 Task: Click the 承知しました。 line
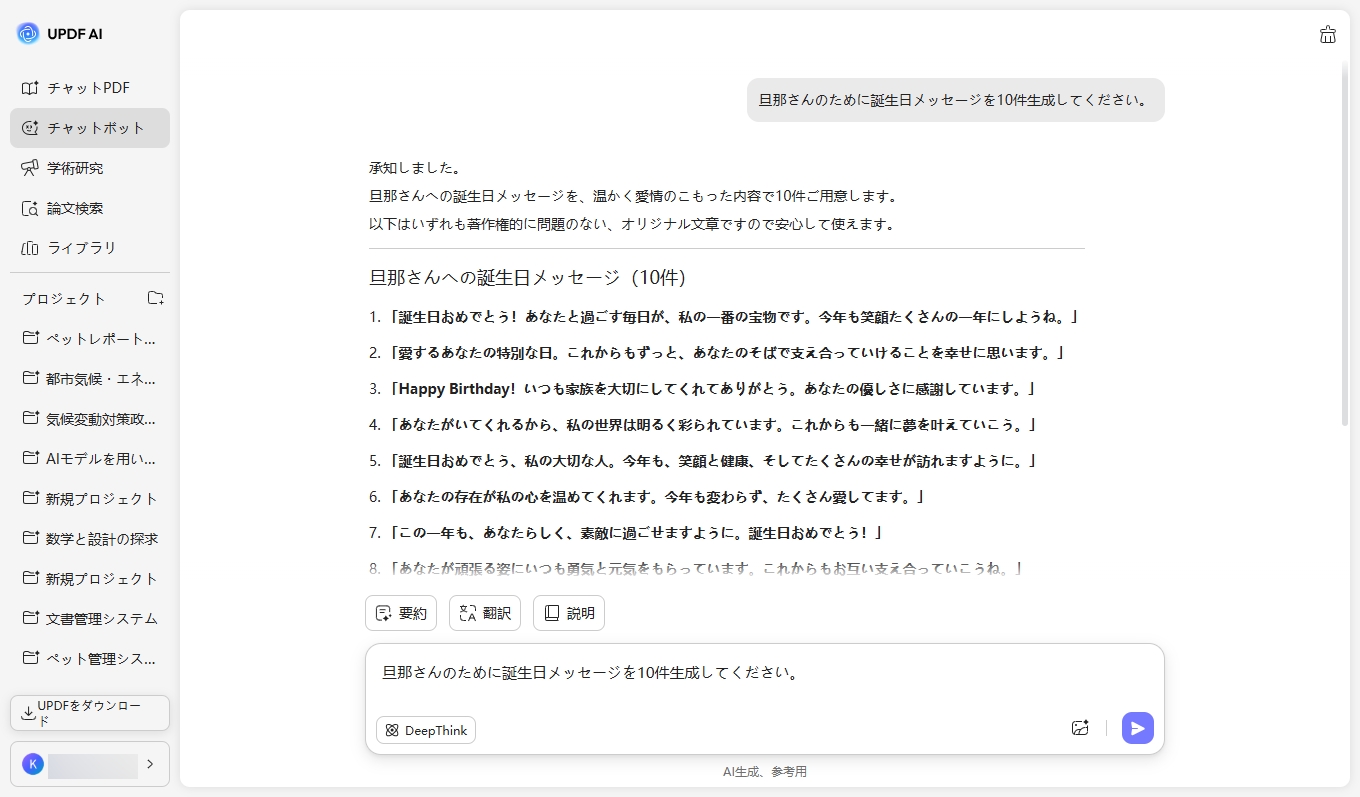pyautogui.click(x=415, y=168)
